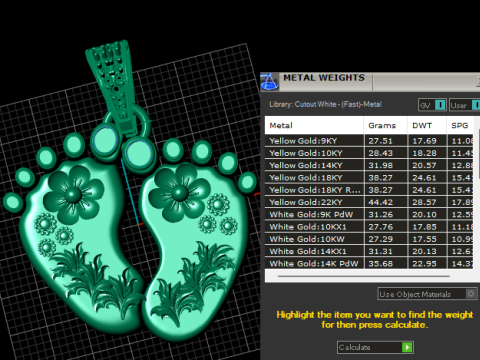
Task: Select the White Gold:10KW row
Action: click(x=369, y=239)
